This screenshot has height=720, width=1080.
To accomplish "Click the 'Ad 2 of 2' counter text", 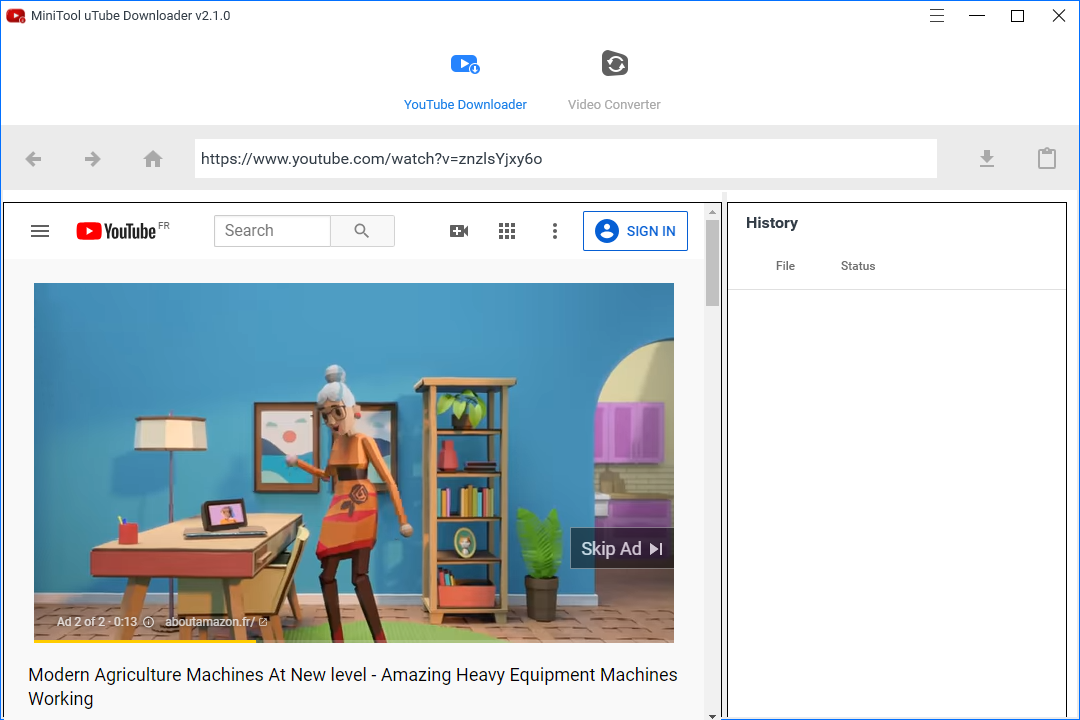I will coord(81,621).
